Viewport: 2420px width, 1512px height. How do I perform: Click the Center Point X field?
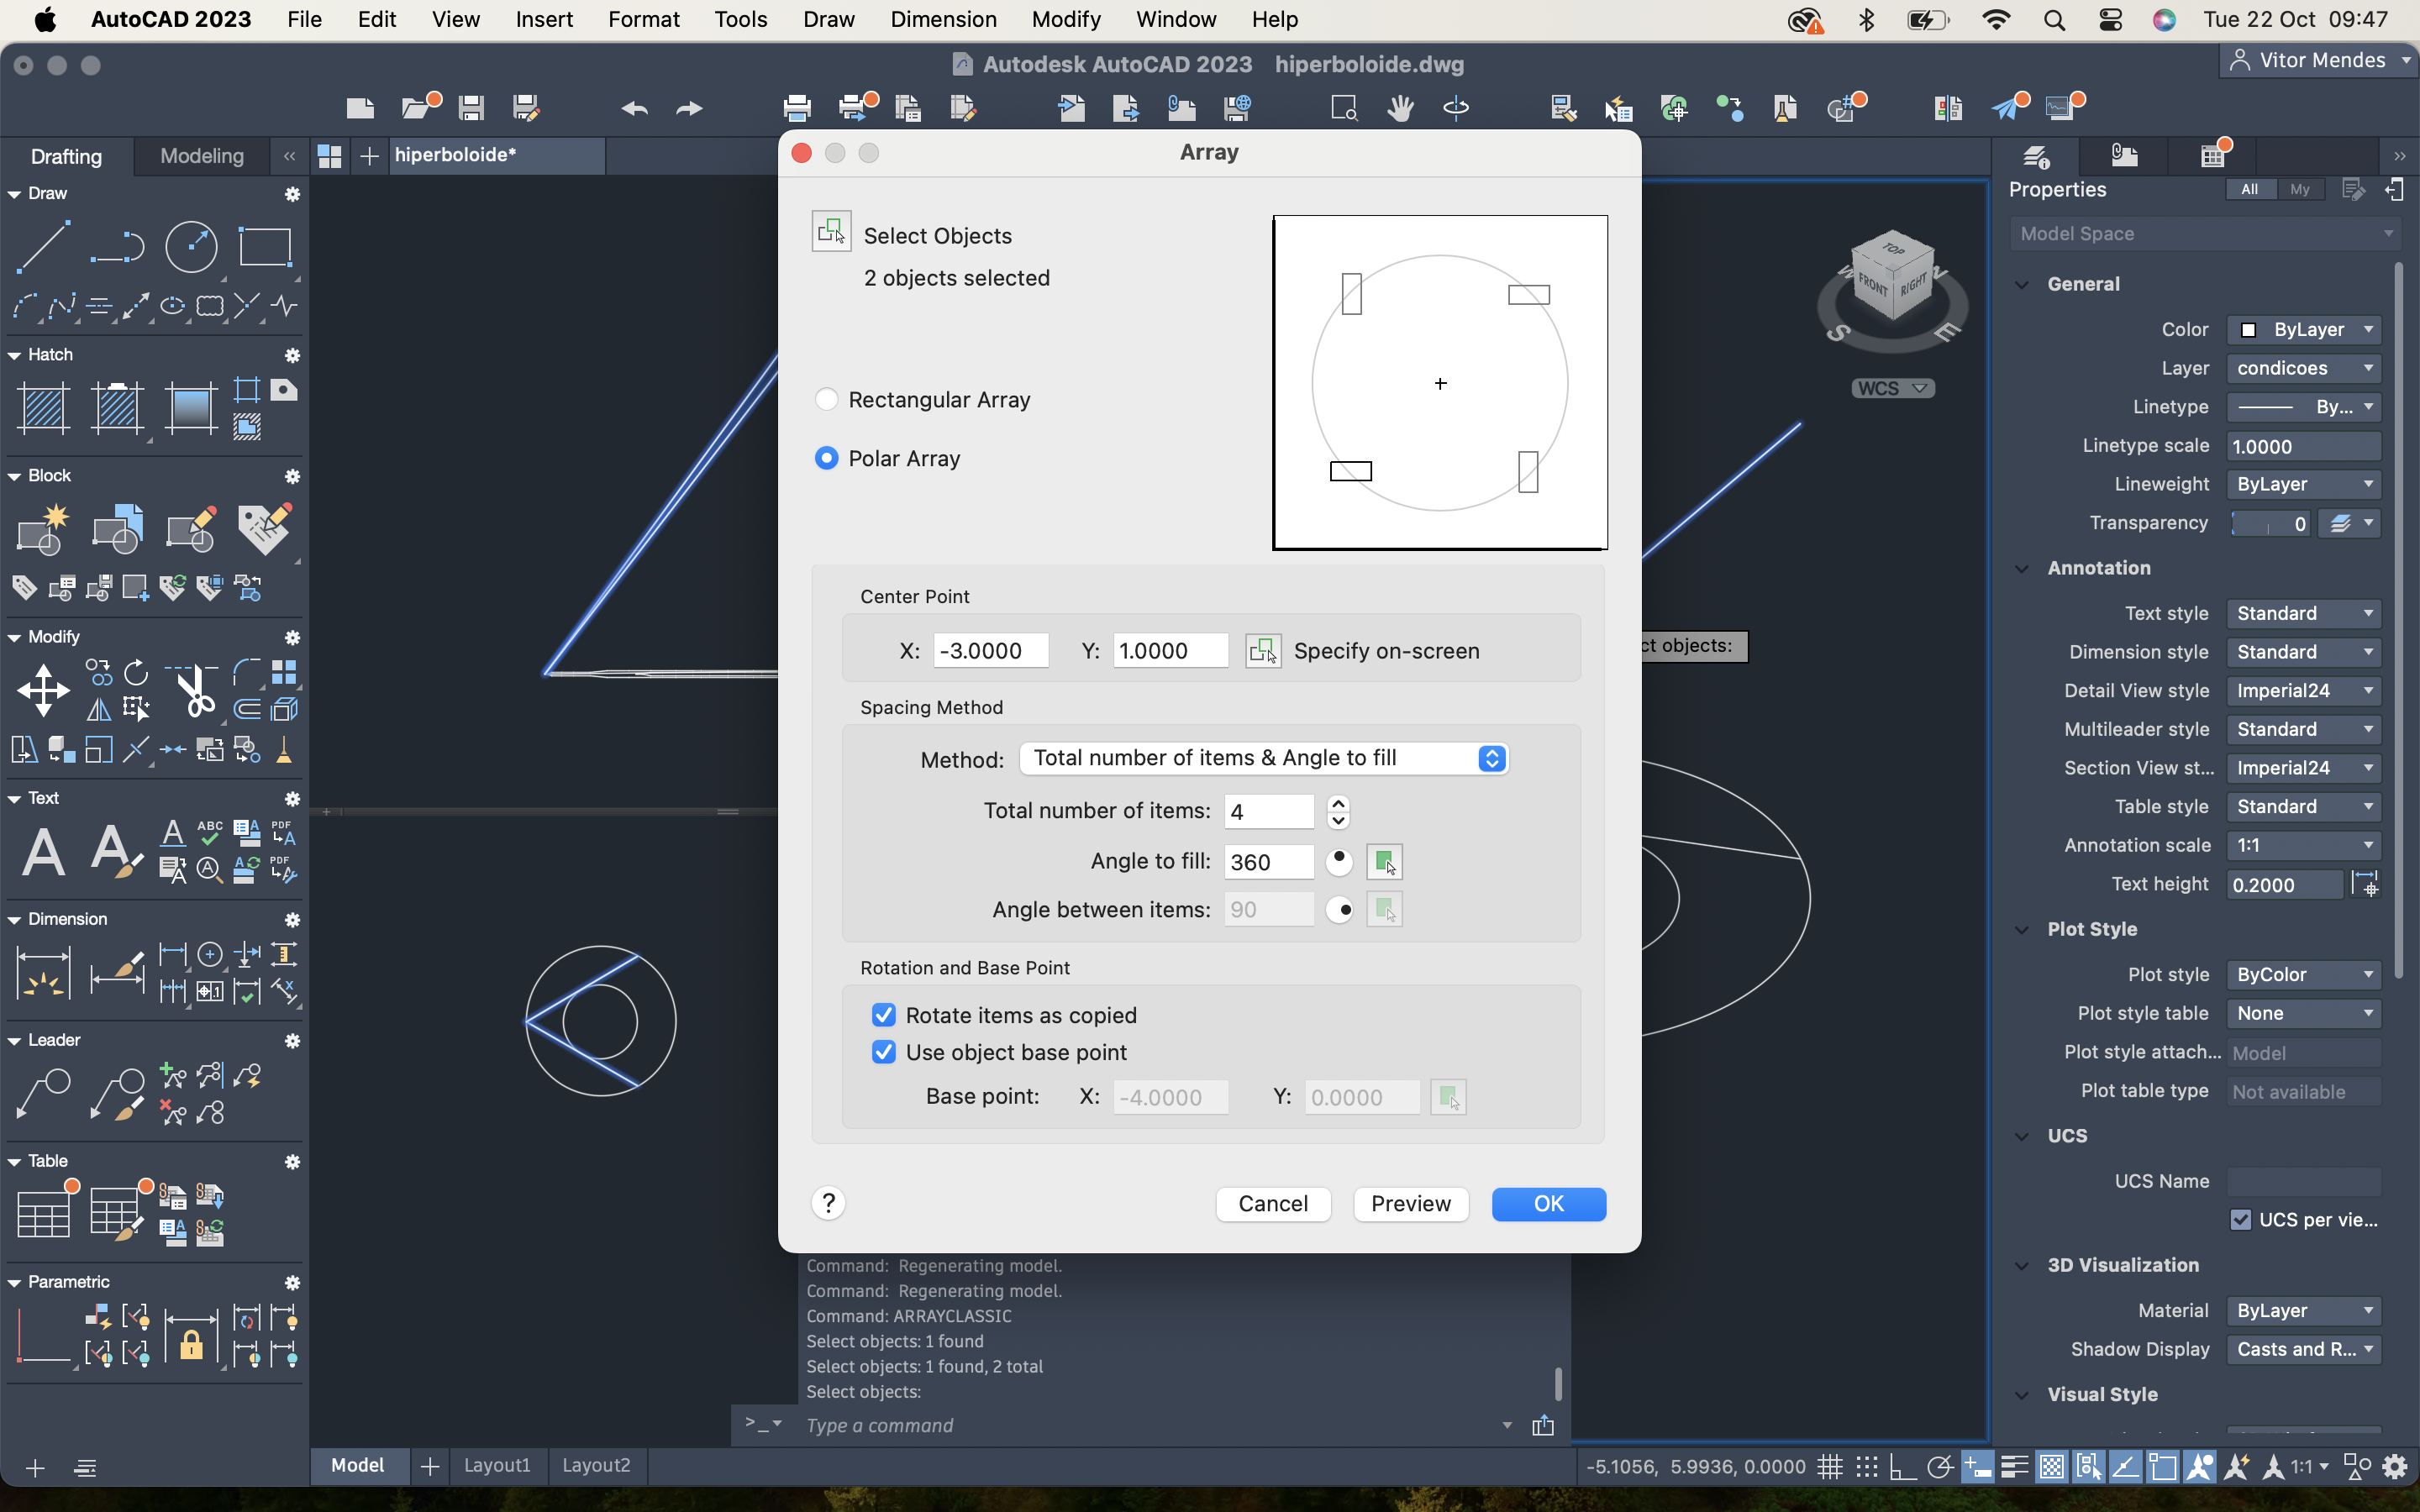point(991,650)
